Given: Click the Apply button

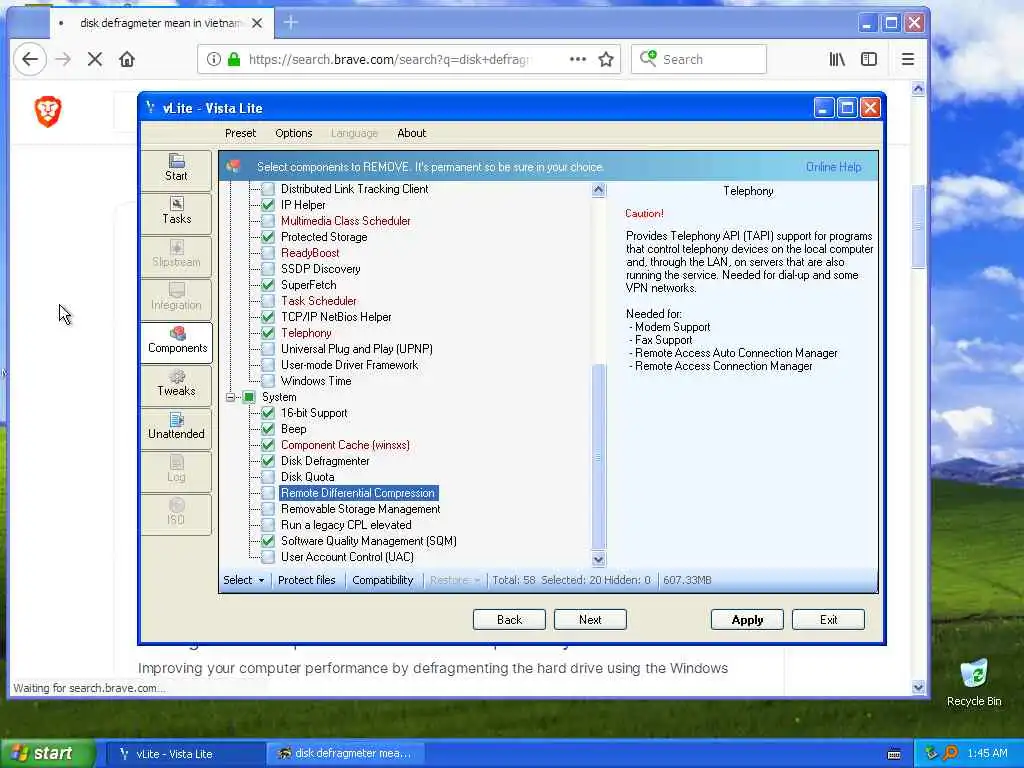Looking at the screenshot, I should click(747, 620).
